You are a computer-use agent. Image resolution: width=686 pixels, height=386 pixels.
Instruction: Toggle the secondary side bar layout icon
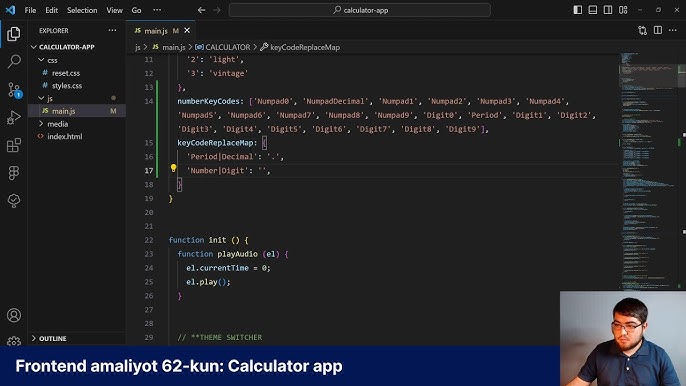(x=608, y=10)
